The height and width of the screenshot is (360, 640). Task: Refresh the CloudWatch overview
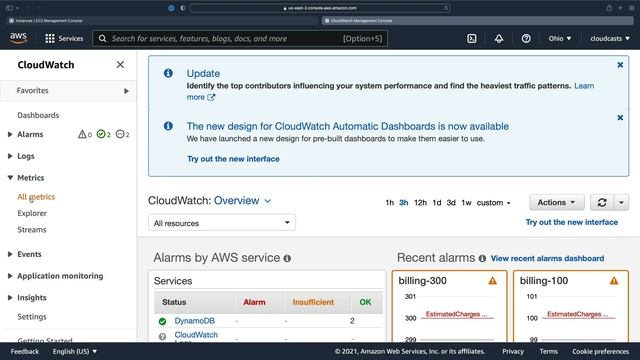coord(602,202)
